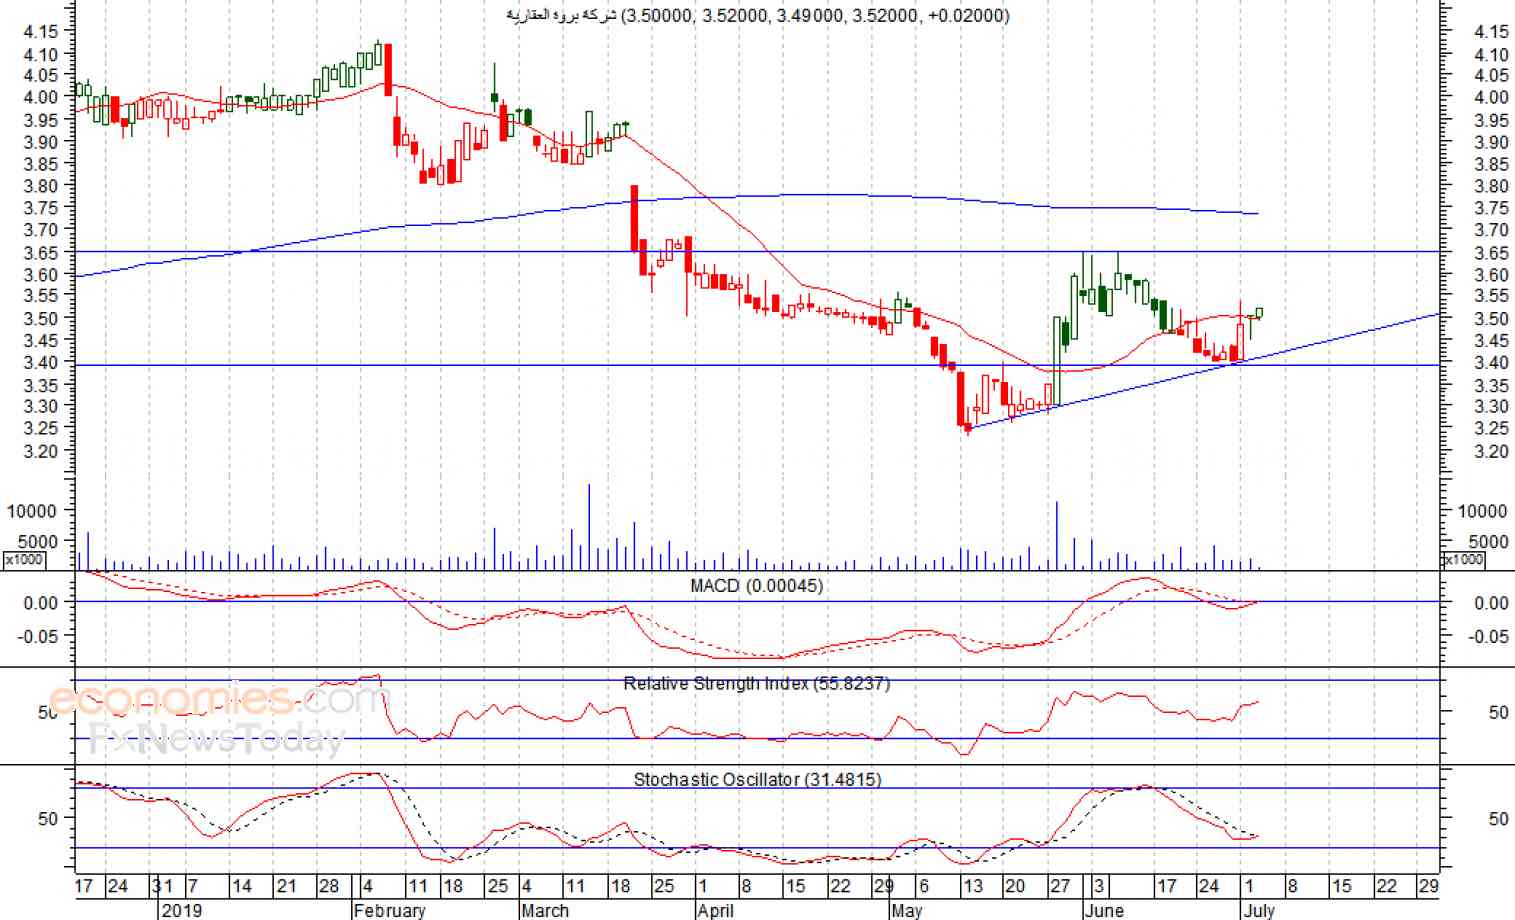This screenshot has width=1515, height=920.
Task: Click 5000 on the right volume axis
Action: point(1488,542)
